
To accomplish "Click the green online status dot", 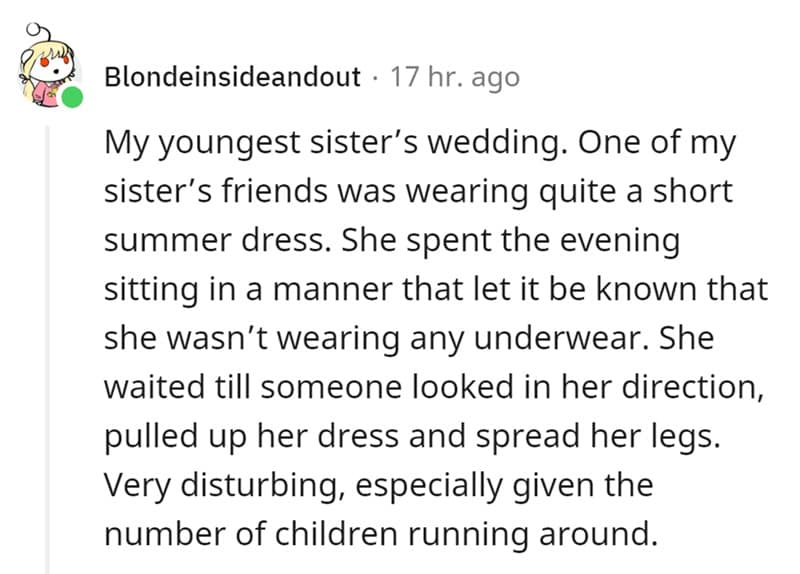I will 72,98.
